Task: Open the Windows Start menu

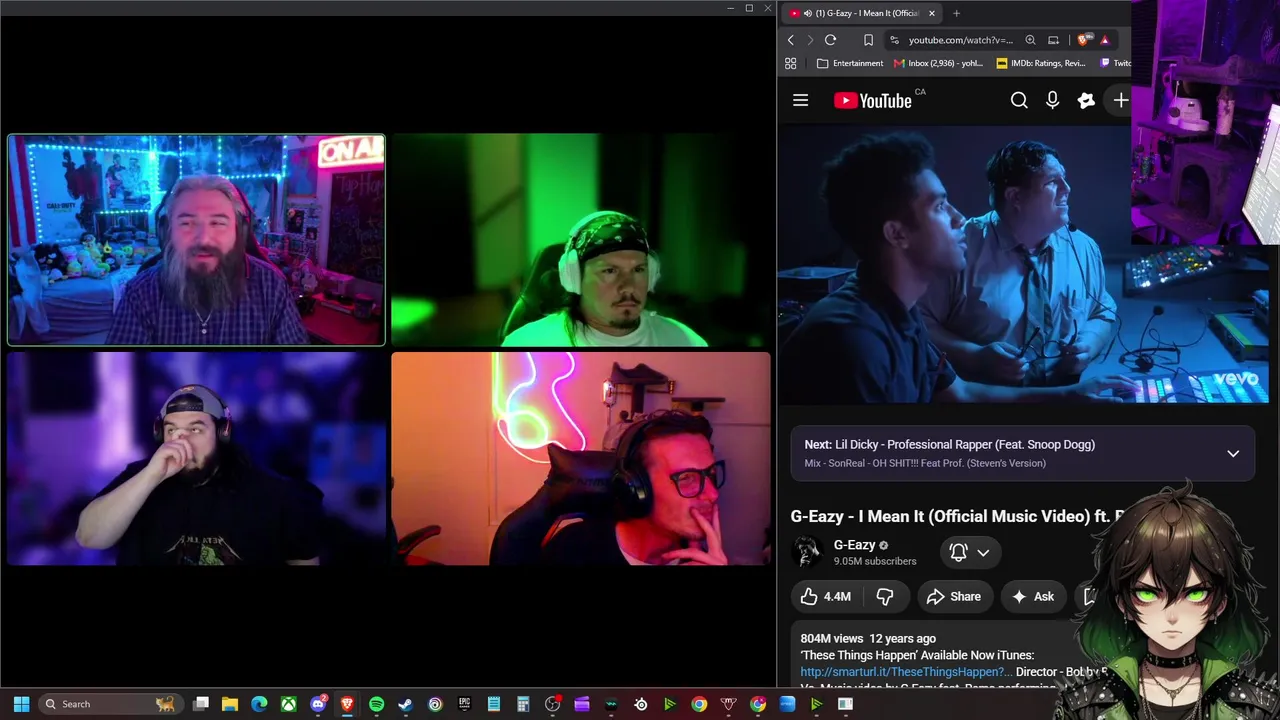Action: point(21,704)
